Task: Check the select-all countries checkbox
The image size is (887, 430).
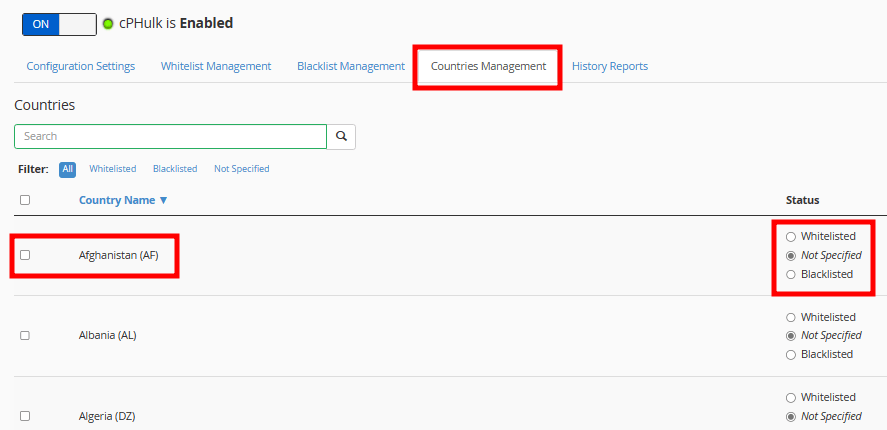Action: pos(25,200)
